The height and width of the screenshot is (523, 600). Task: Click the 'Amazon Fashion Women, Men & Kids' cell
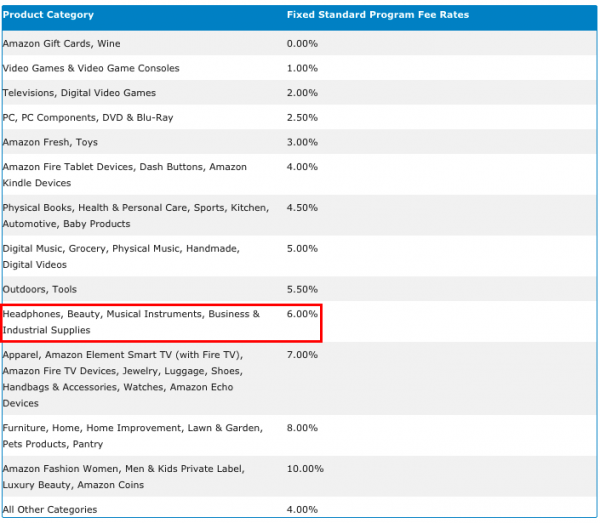click(124, 477)
